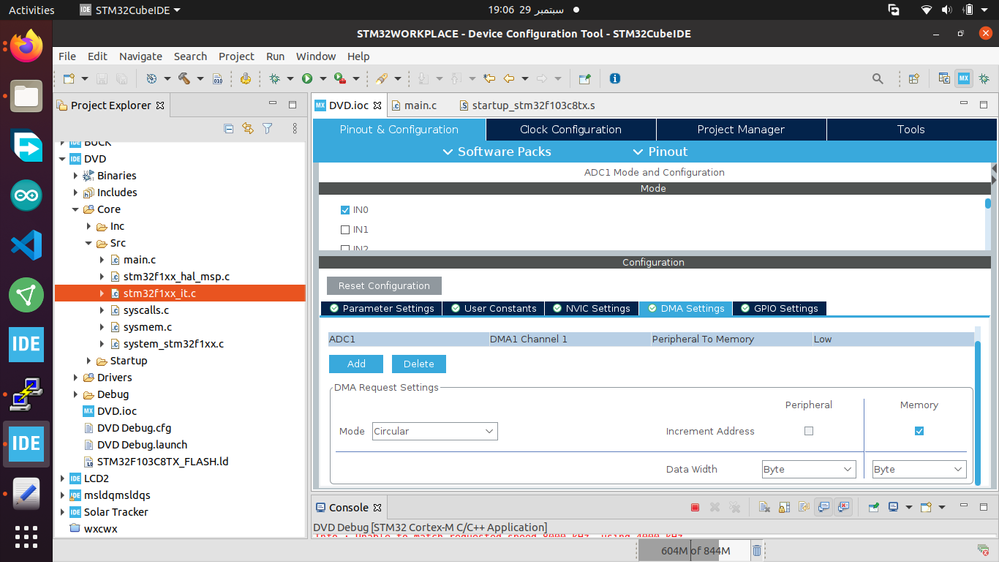Open Memory Data Width dropdown
This screenshot has width=999, height=562.
coord(919,470)
